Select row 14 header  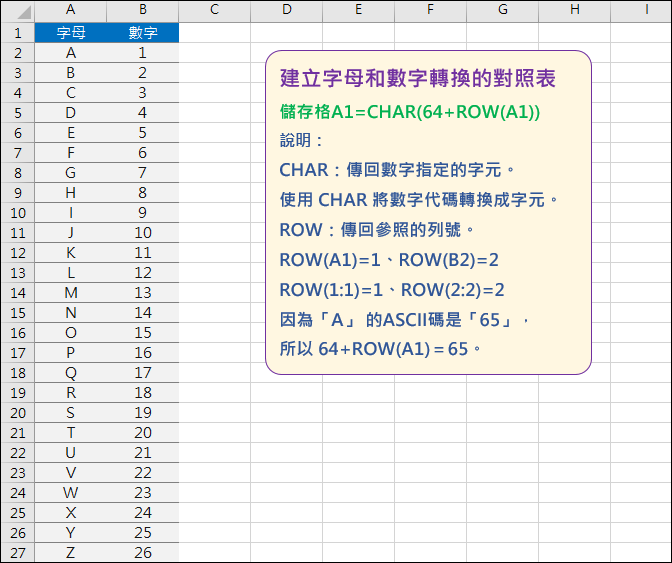tap(18, 293)
